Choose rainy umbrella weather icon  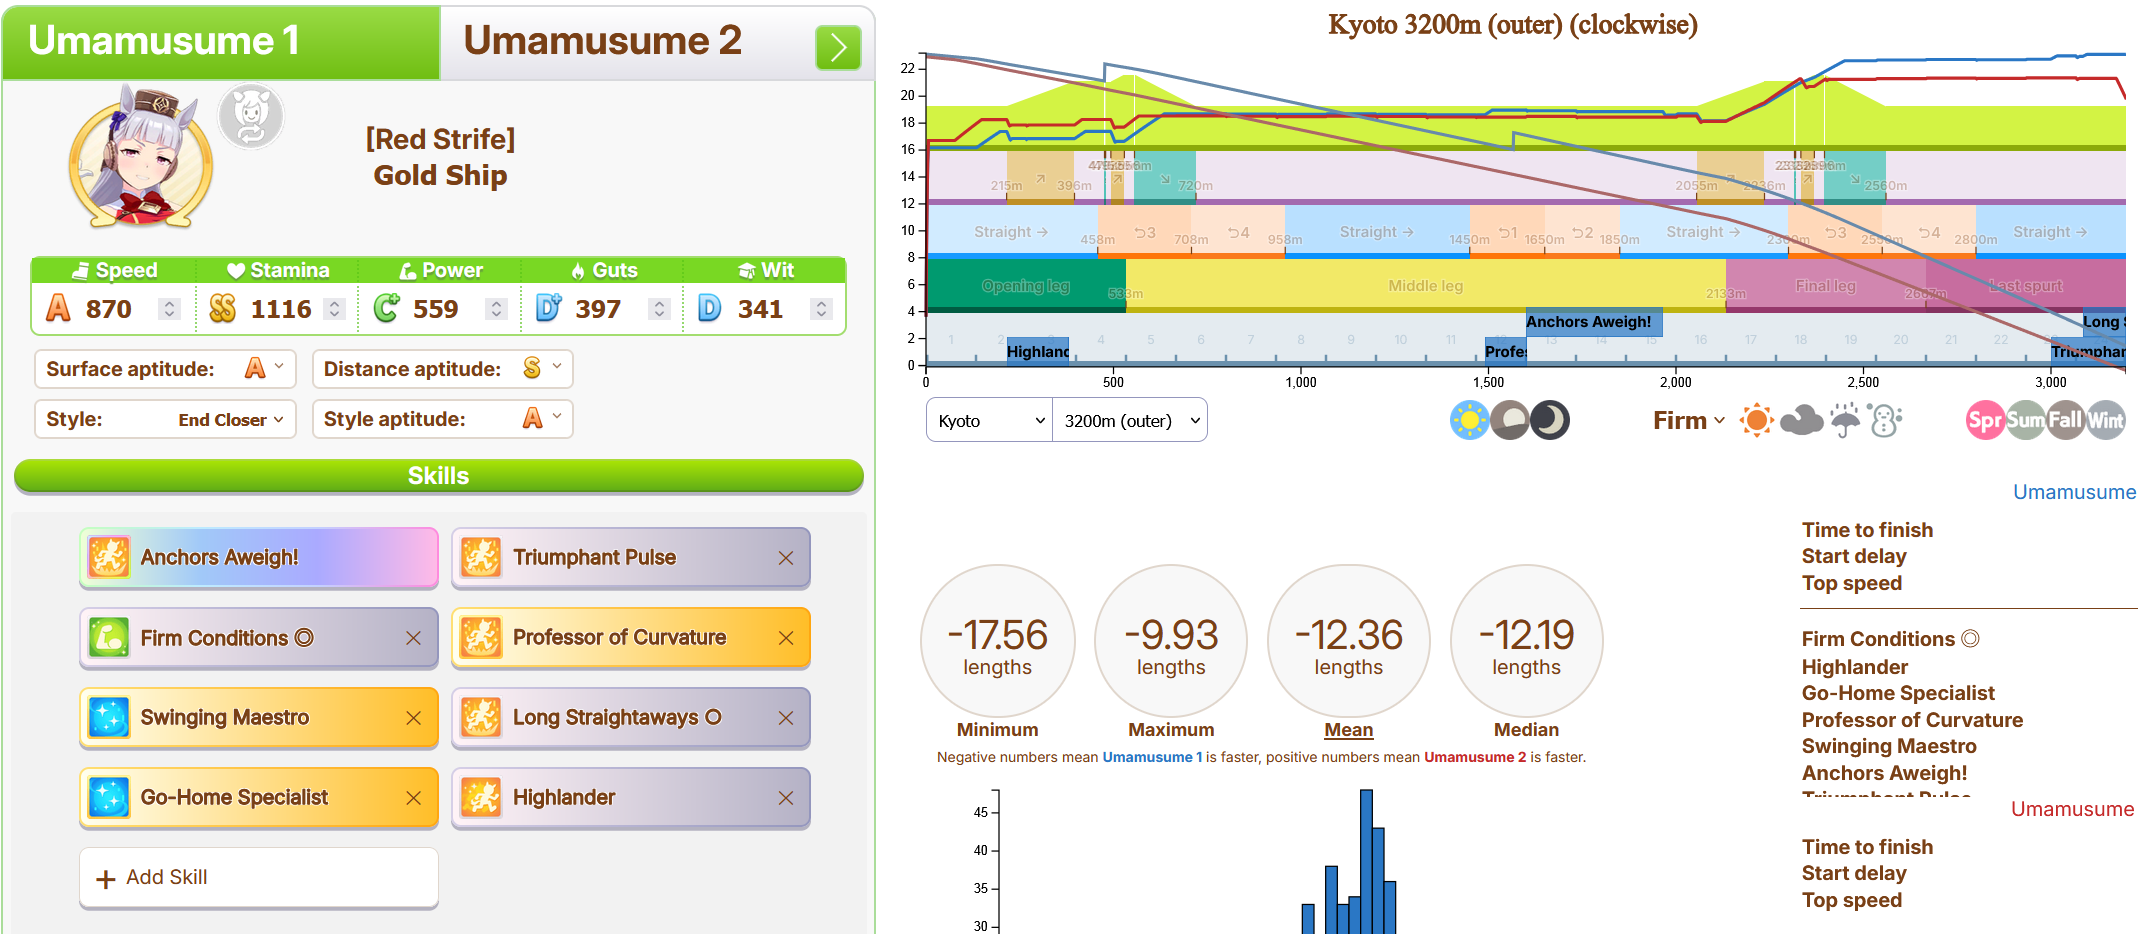(1845, 421)
